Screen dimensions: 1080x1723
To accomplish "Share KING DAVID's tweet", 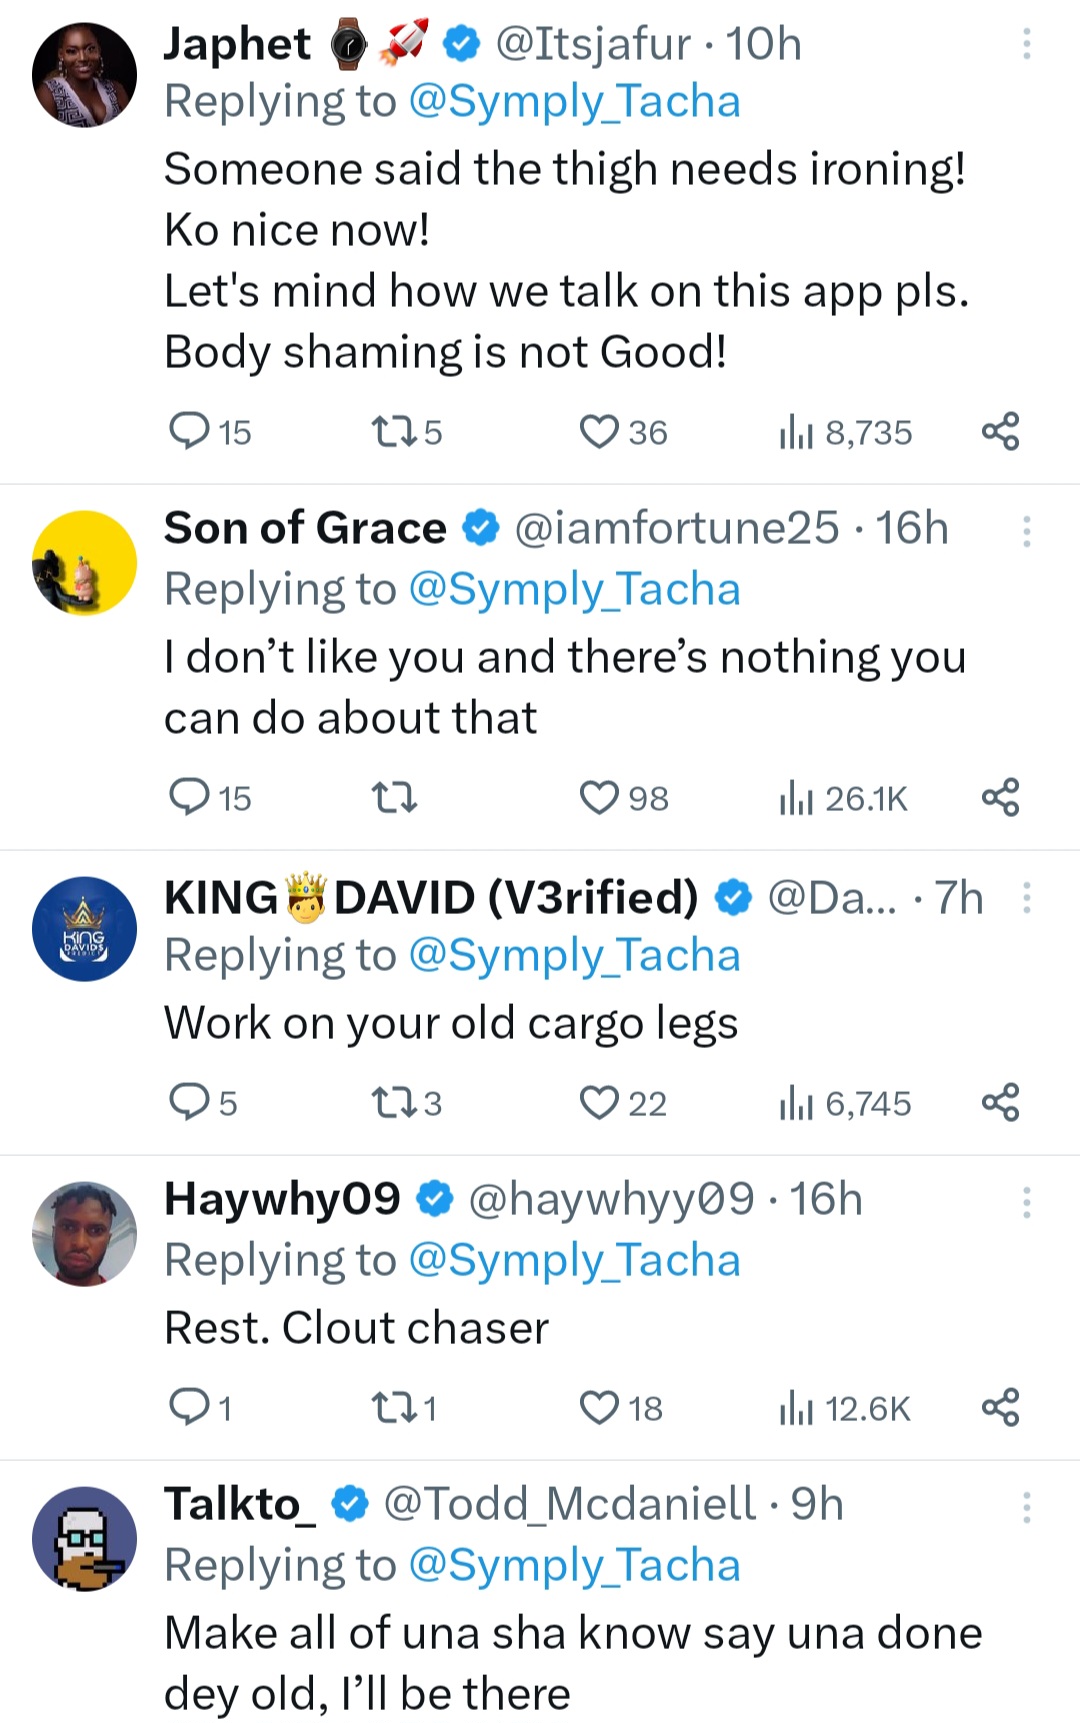I will coord(1000,1102).
